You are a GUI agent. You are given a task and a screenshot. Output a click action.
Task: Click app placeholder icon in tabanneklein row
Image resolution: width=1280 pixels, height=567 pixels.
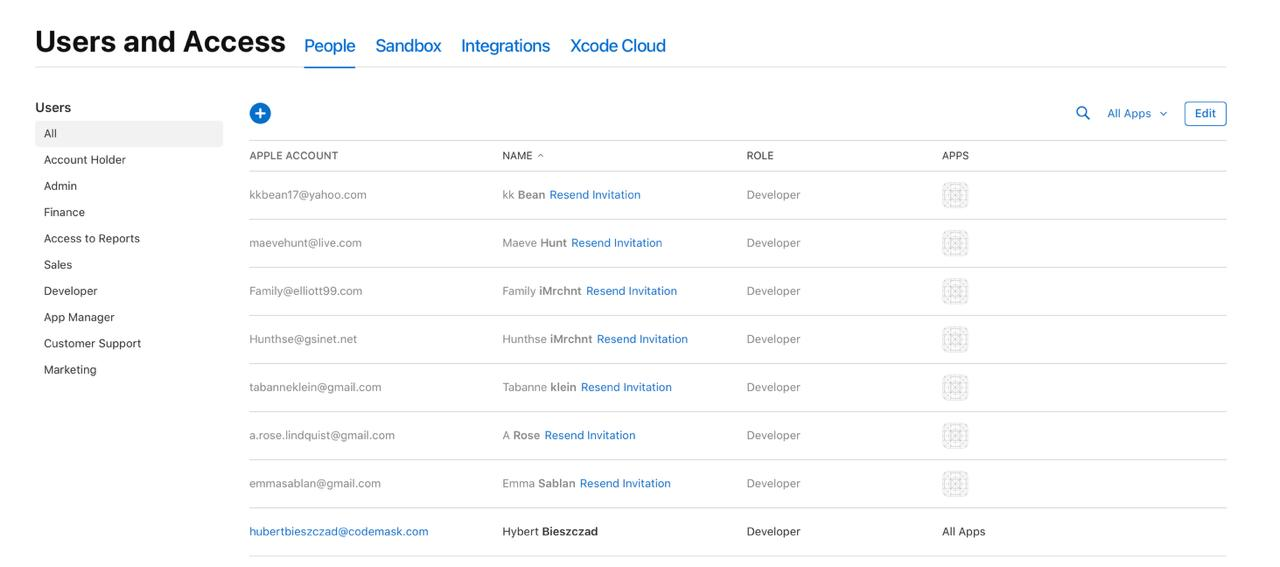(955, 387)
